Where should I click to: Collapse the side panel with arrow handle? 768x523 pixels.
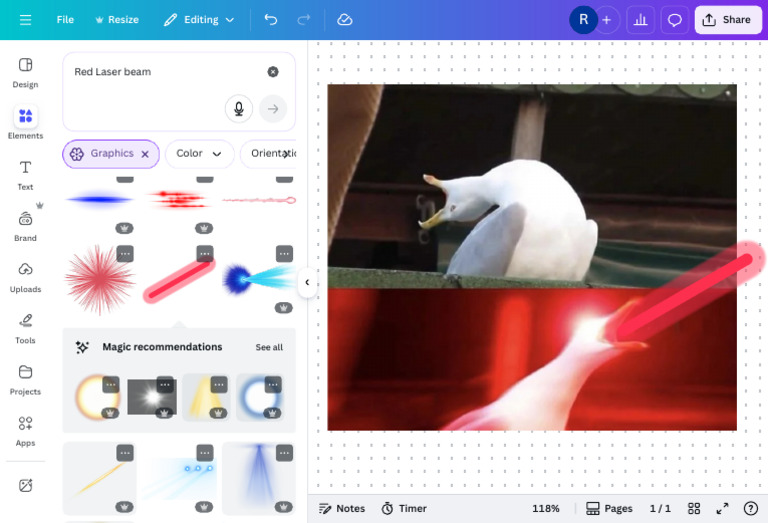pyautogui.click(x=307, y=282)
